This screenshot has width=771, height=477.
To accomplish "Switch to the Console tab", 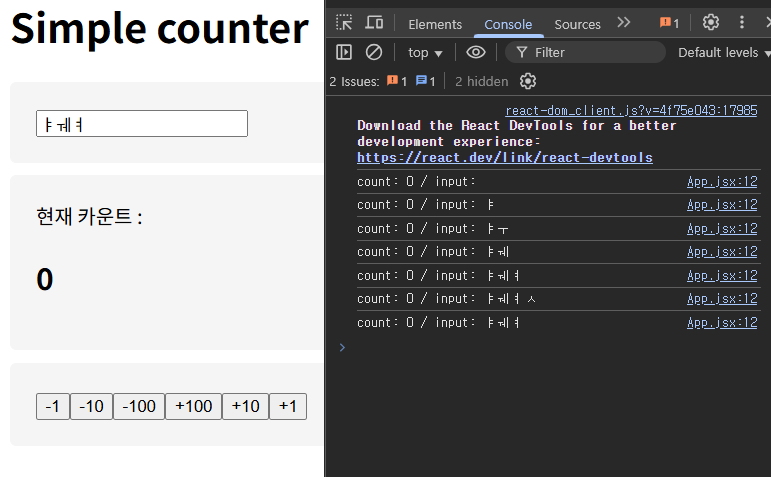I will pos(508,24).
